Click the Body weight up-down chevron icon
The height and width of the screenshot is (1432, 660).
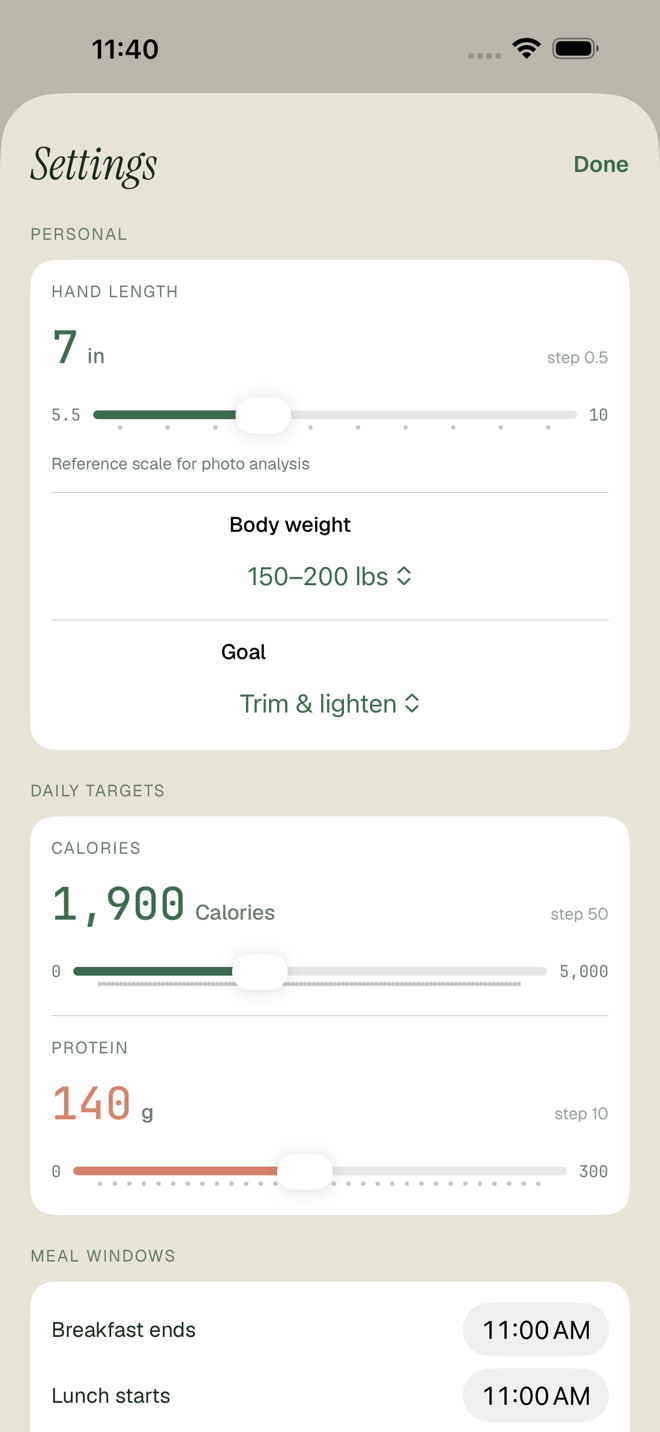(x=404, y=576)
